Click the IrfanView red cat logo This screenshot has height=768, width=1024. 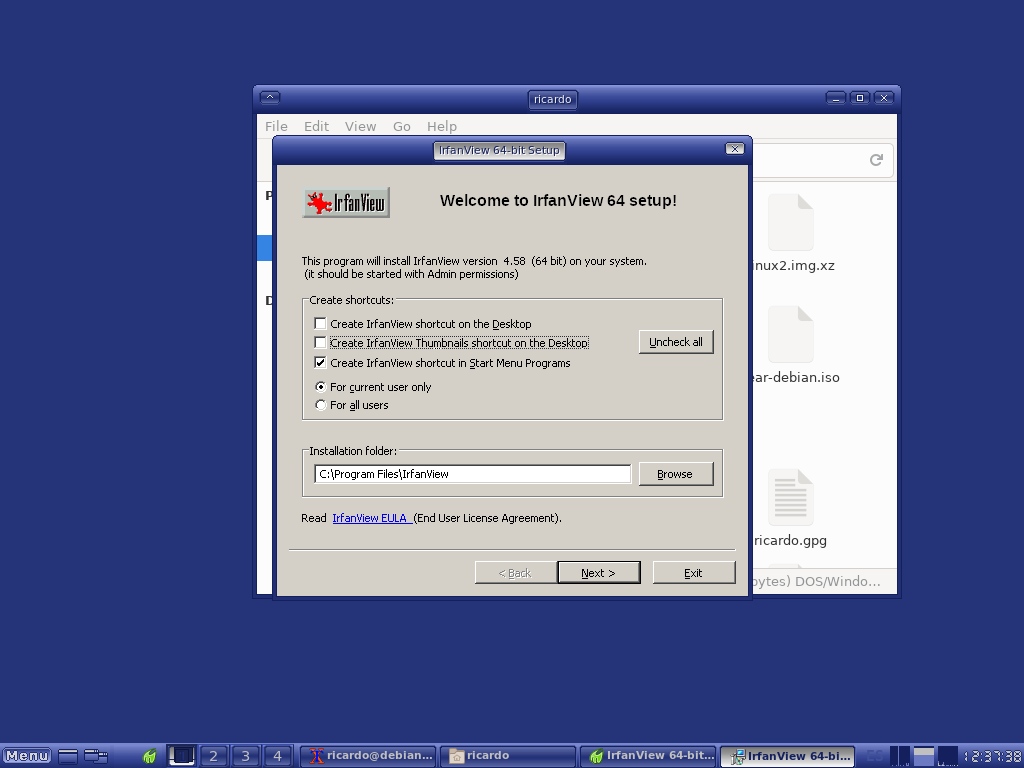point(346,202)
